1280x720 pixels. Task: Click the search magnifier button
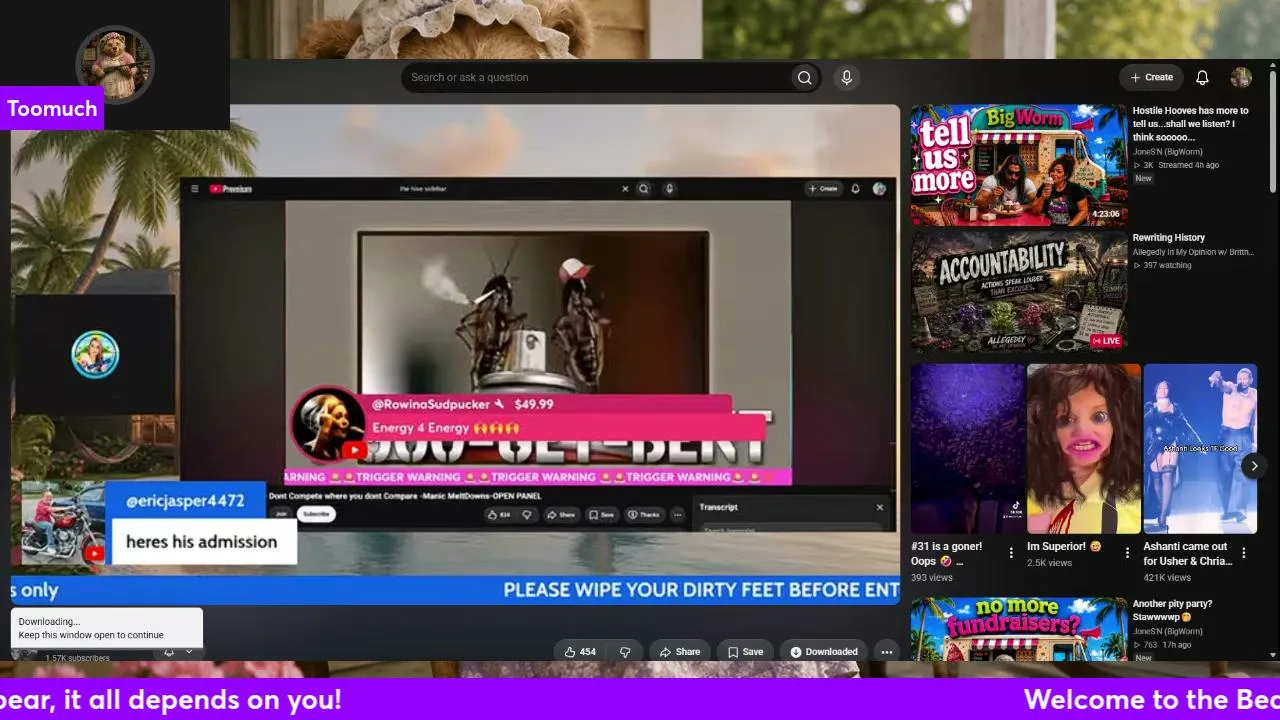tap(804, 77)
